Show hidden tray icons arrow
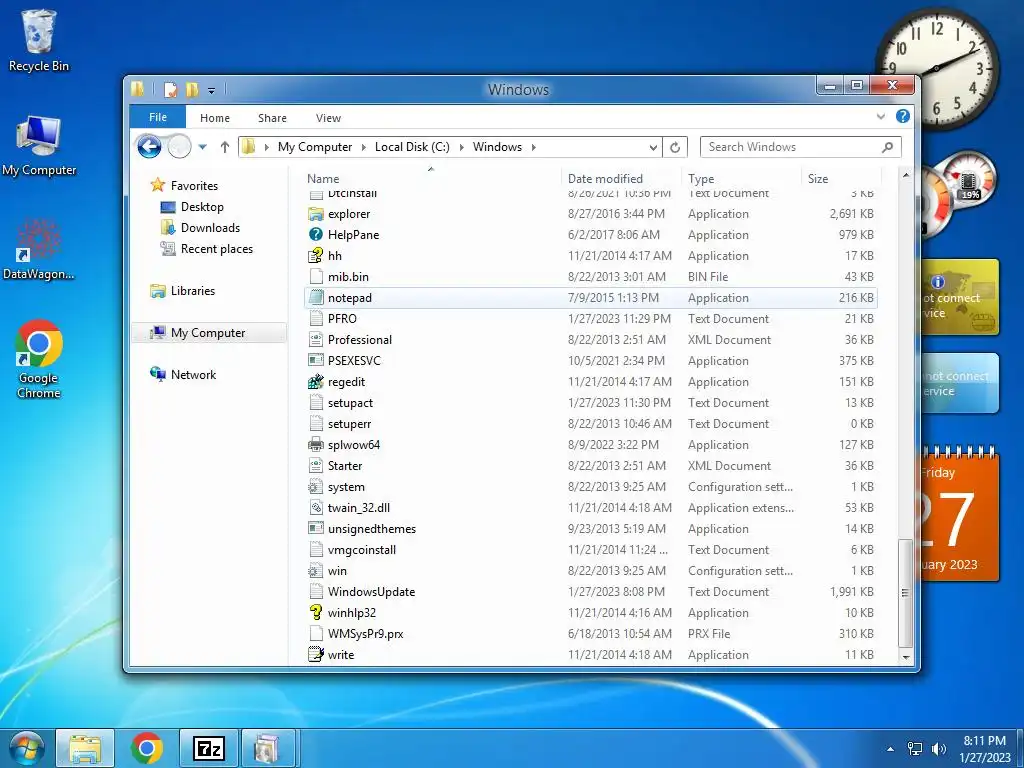Viewport: 1024px width, 768px height. point(890,749)
